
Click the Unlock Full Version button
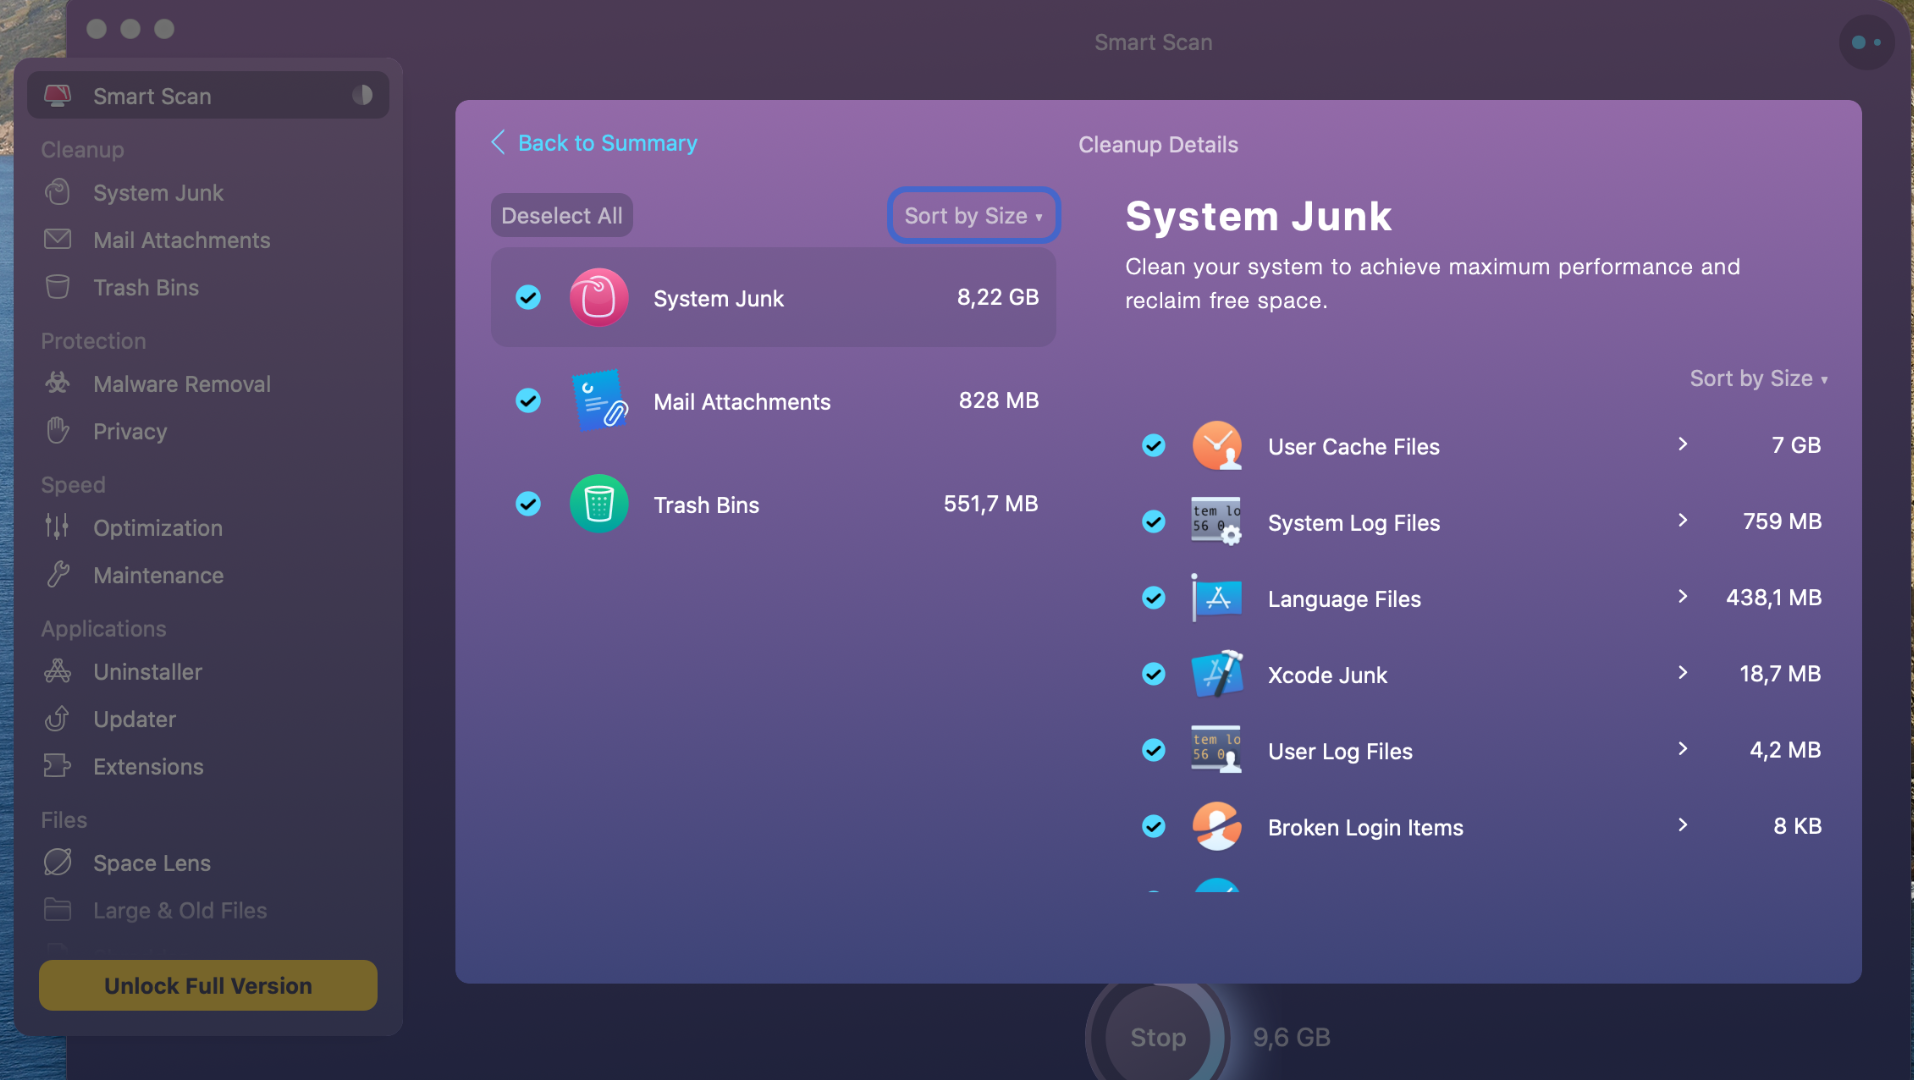click(208, 985)
